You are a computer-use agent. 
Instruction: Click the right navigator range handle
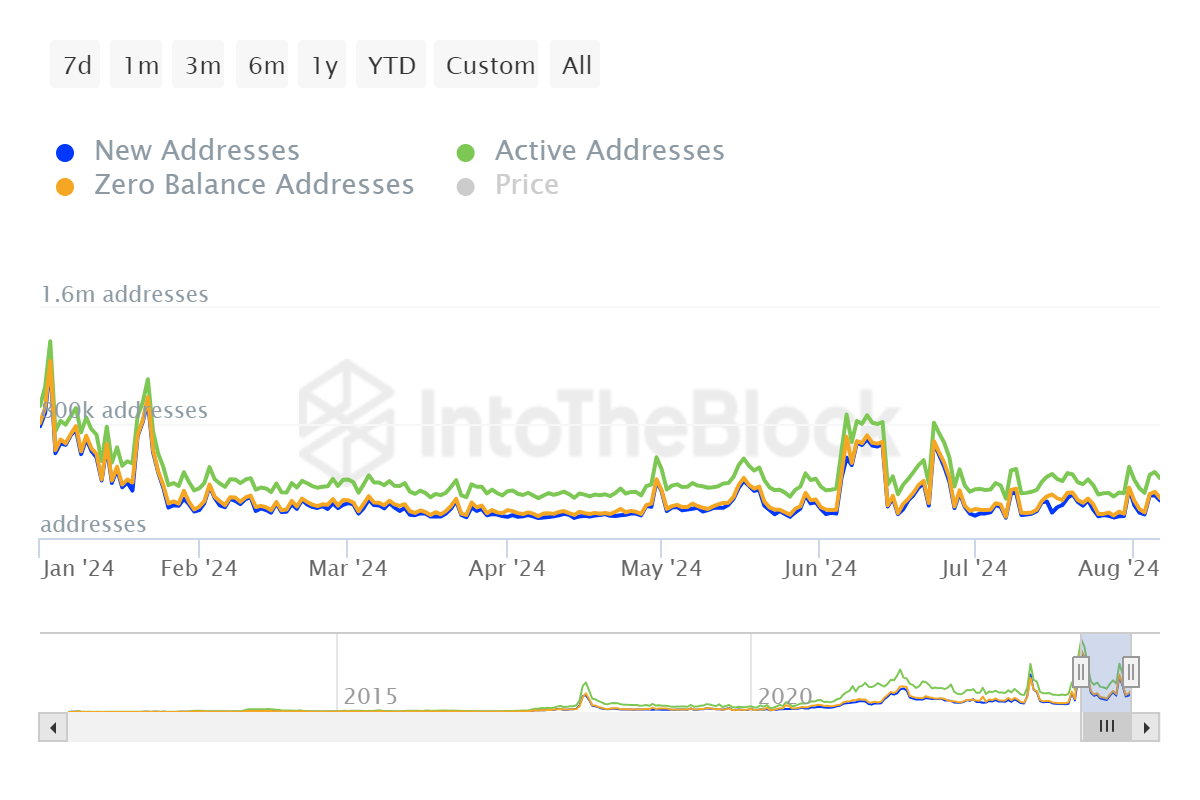click(1130, 670)
